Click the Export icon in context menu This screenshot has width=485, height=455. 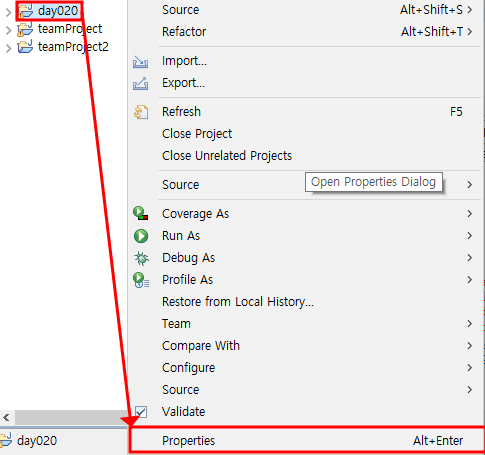[140, 83]
